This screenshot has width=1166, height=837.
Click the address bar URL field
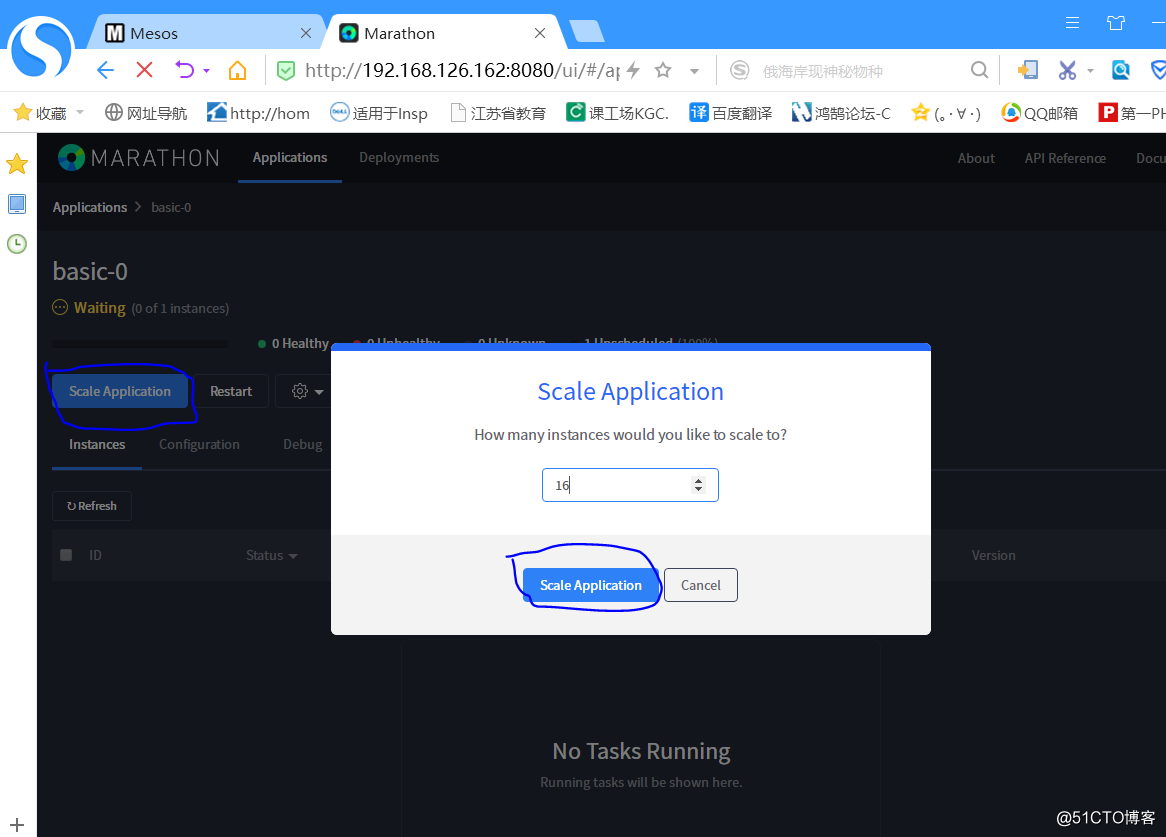(462, 71)
